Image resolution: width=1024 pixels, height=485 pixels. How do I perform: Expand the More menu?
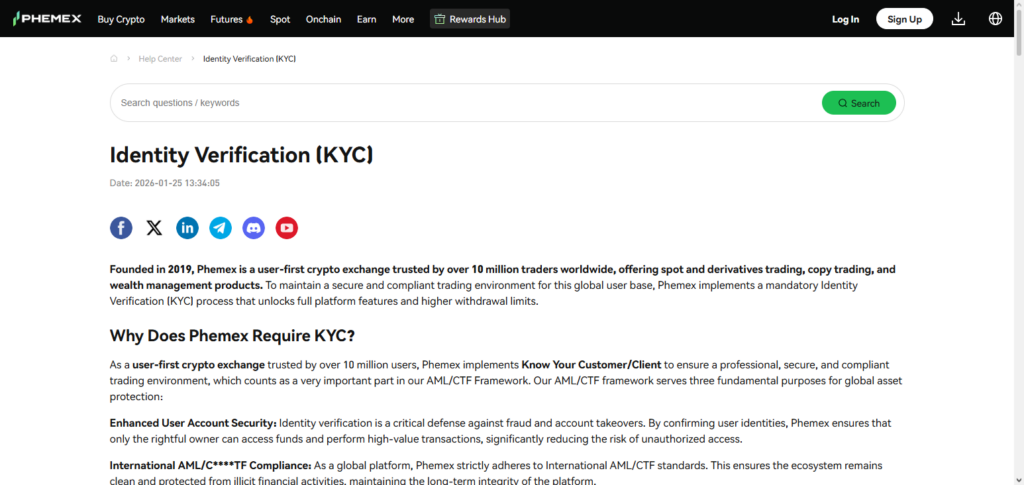[403, 19]
